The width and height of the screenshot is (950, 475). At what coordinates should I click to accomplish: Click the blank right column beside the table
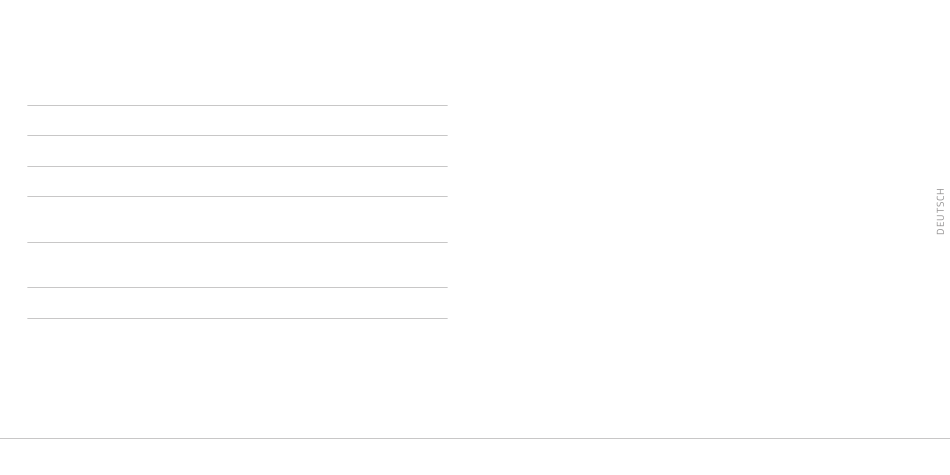(691, 212)
